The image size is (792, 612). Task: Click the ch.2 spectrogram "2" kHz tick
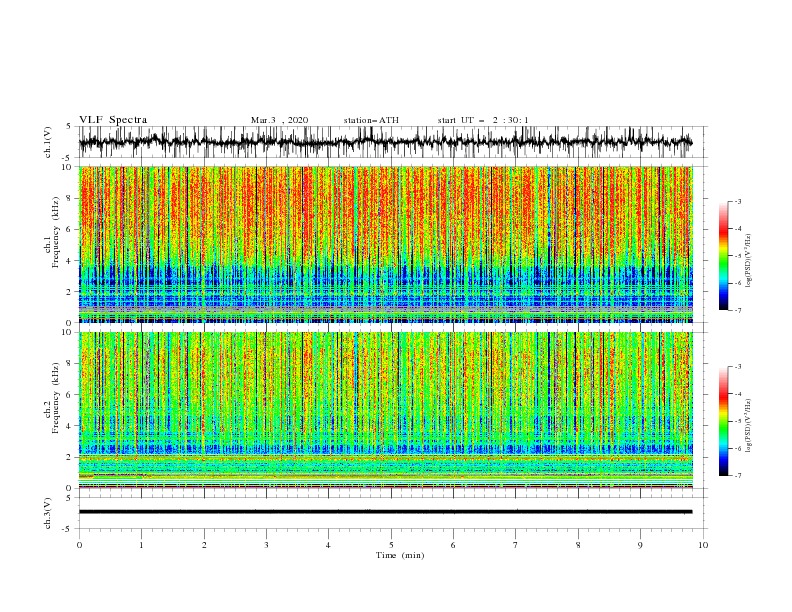(x=70, y=457)
